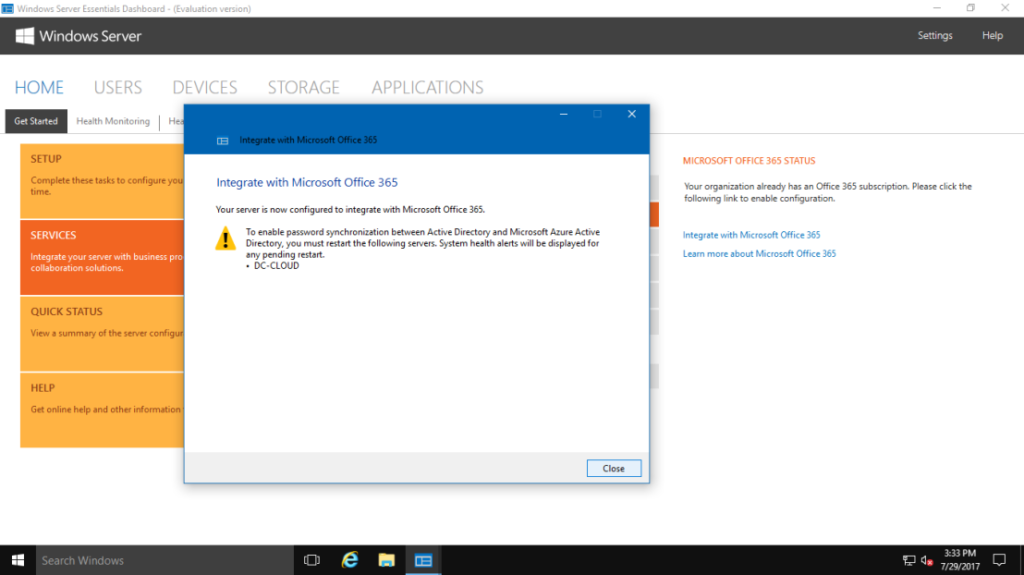Open File Explorer from the taskbar
Image resolution: width=1024 pixels, height=575 pixels.
pyautogui.click(x=386, y=560)
